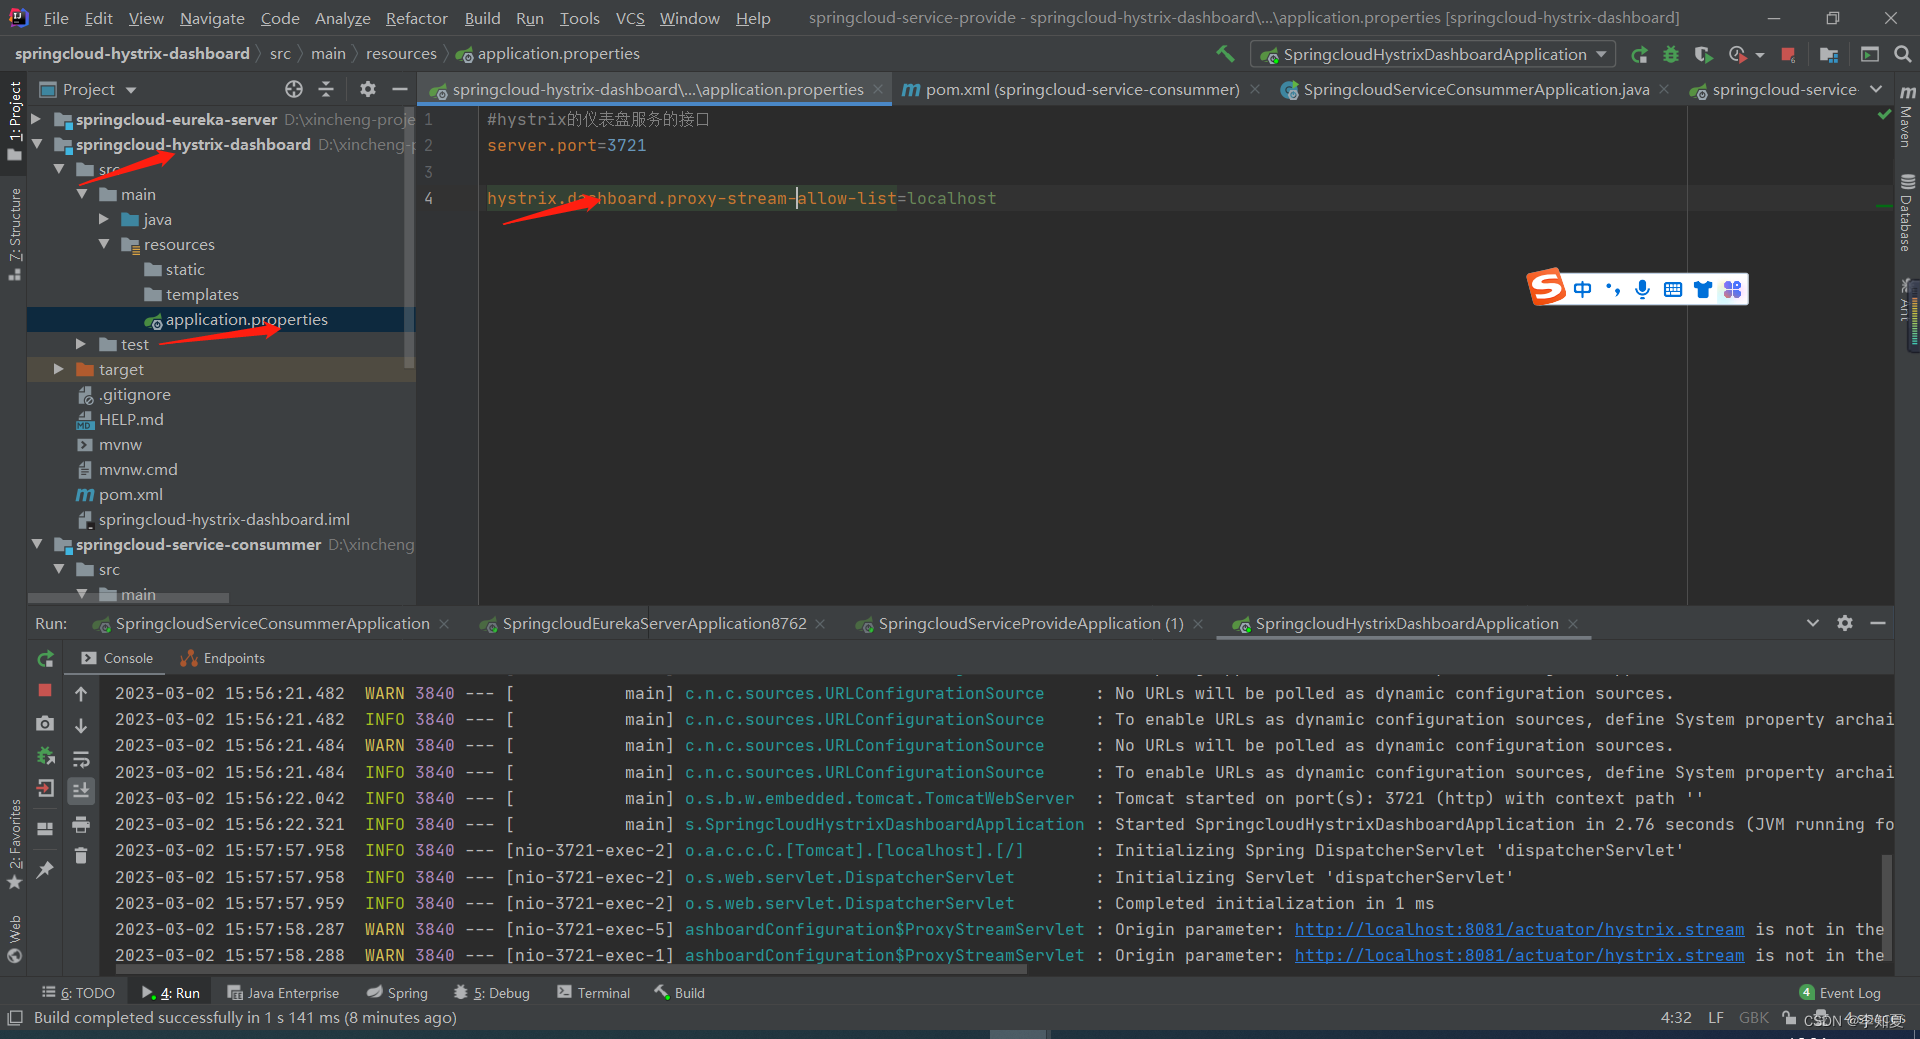
Task: Open the Refactor menu
Action: pyautogui.click(x=417, y=18)
